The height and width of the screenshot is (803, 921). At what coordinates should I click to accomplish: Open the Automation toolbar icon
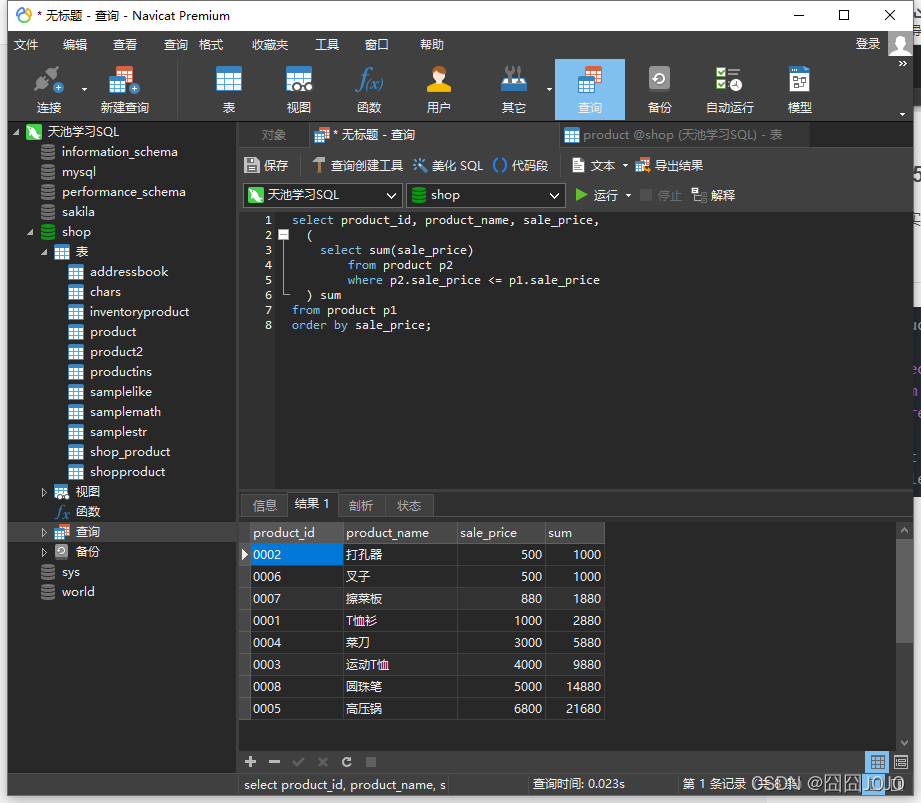coord(729,90)
